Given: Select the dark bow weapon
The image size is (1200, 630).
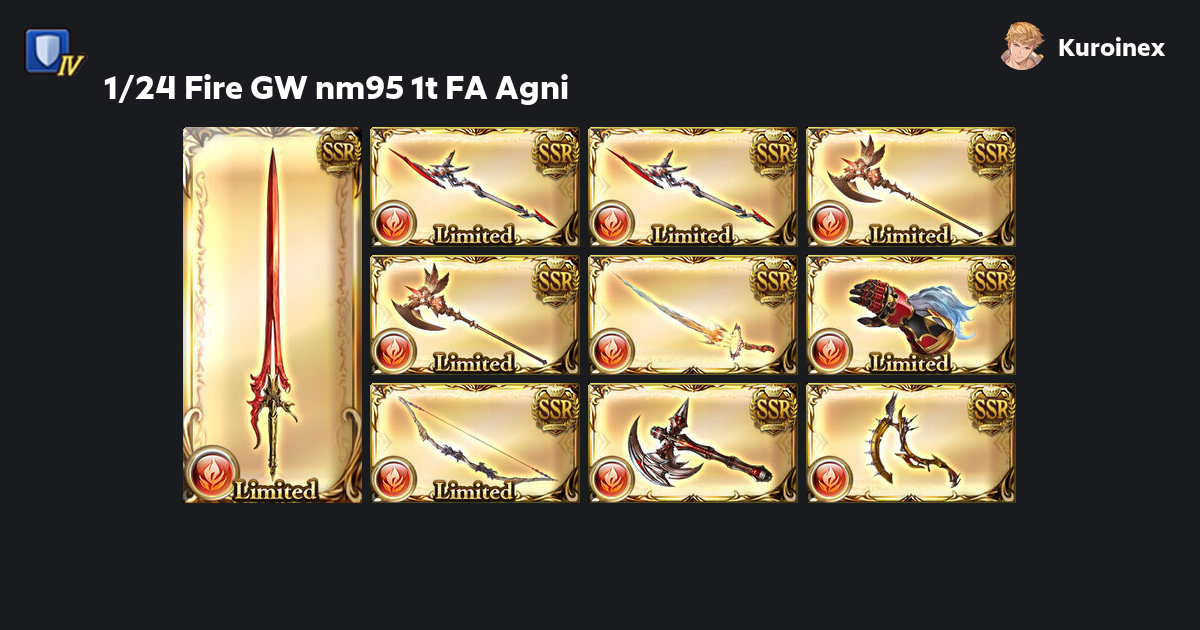Looking at the screenshot, I should 475,443.
